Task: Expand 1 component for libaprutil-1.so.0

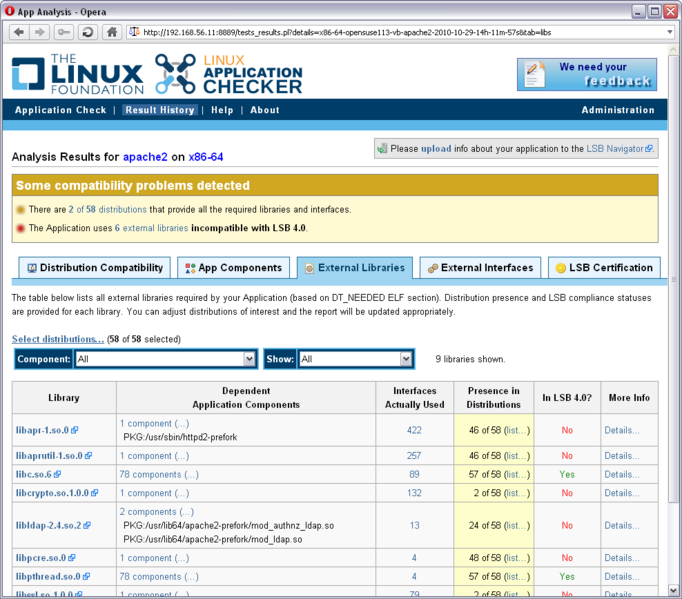Action: pyautogui.click(x=154, y=456)
